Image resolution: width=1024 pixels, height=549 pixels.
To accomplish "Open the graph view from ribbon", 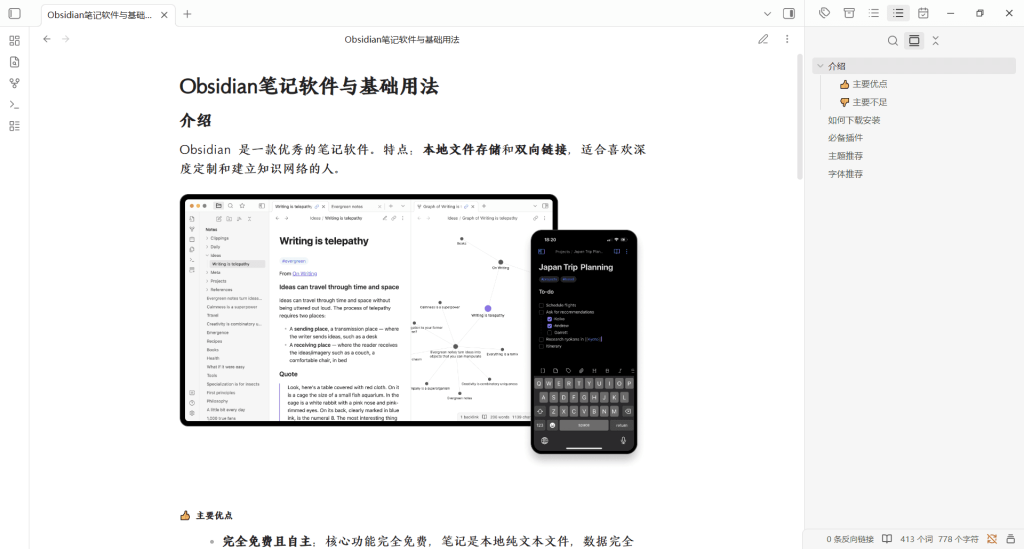I will [x=14, y=83].
